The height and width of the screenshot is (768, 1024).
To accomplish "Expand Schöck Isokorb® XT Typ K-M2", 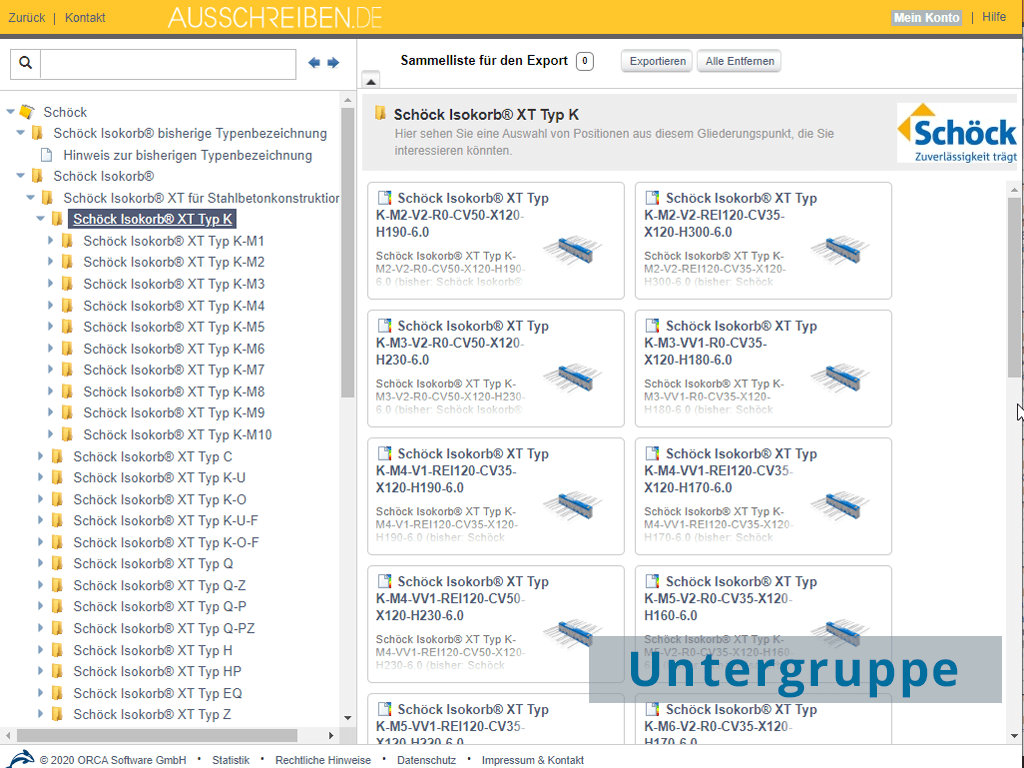I will [51, 262].
